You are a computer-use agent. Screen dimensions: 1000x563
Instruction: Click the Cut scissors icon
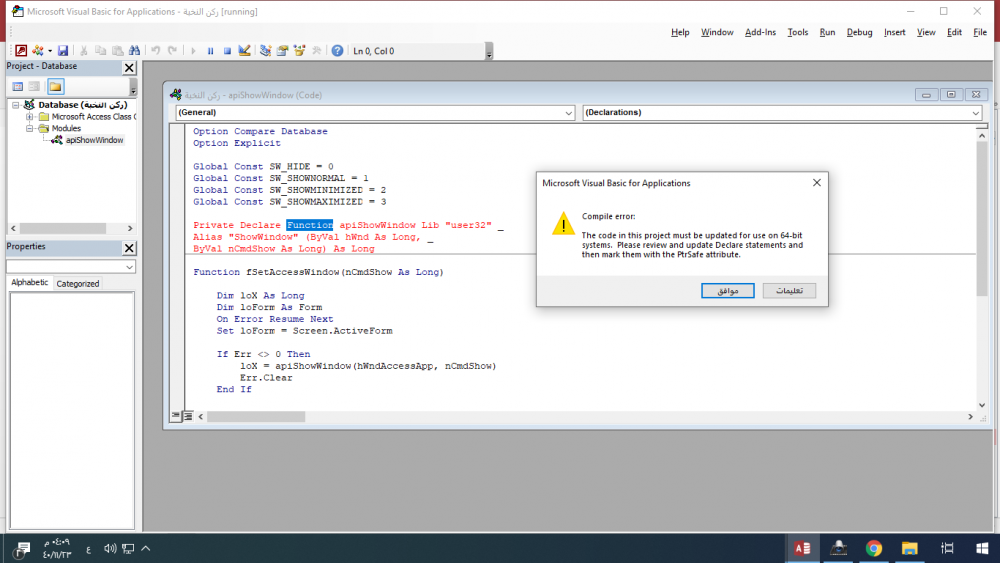tap(84, 50)
